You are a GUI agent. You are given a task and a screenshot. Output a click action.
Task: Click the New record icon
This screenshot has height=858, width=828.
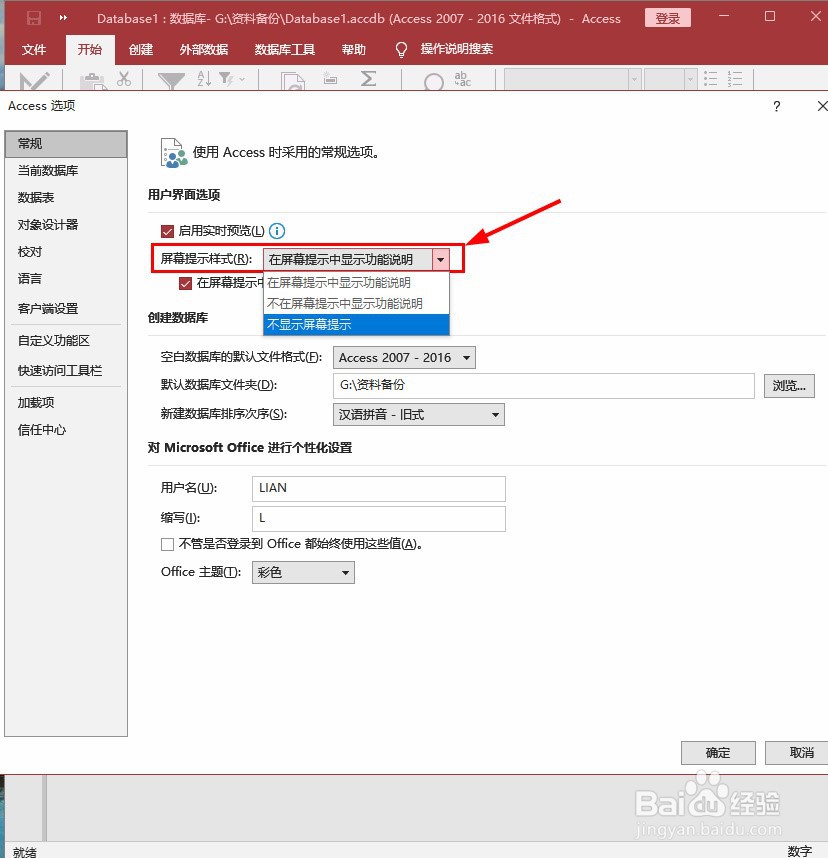(330, 78)
